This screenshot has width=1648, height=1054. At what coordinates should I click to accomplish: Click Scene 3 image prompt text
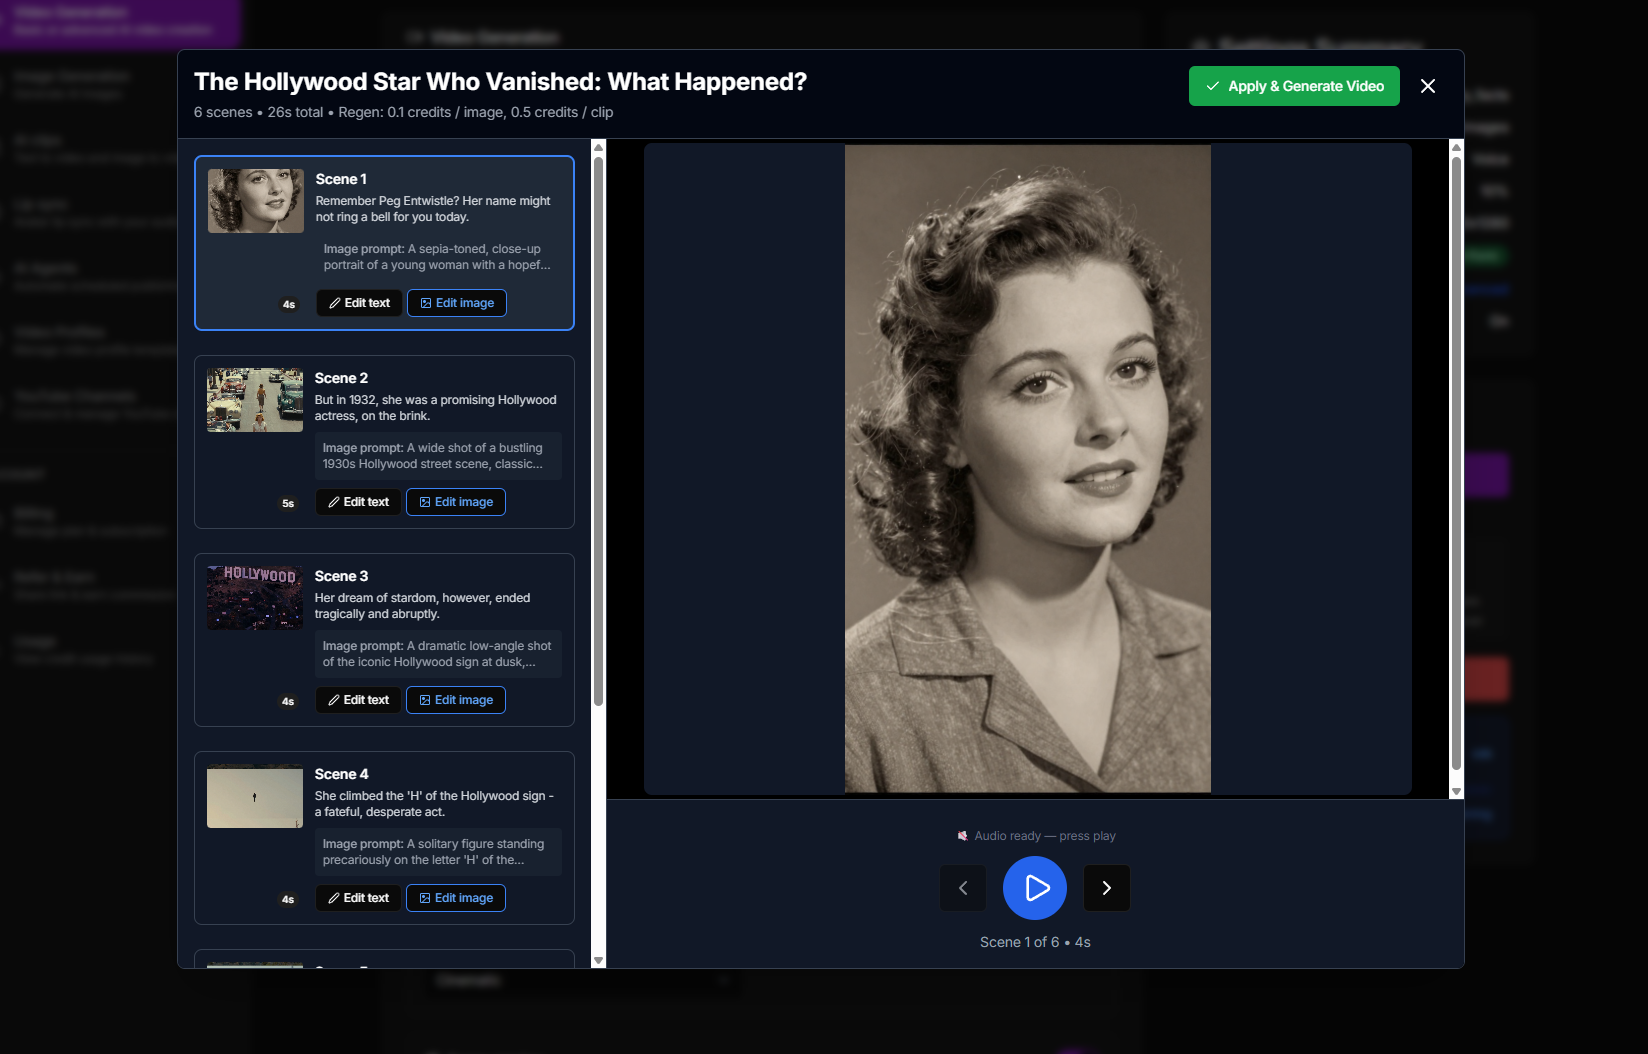[437, 654]
